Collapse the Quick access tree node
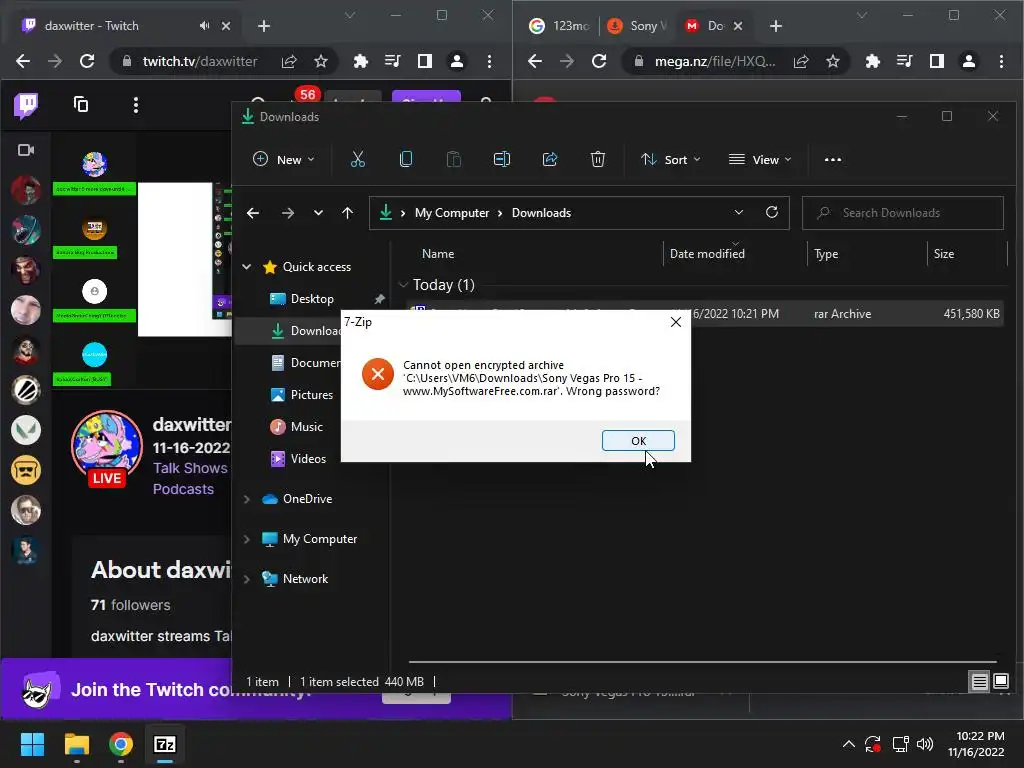The height and width of the screenshot is (768, 1024). pos(247,266)
